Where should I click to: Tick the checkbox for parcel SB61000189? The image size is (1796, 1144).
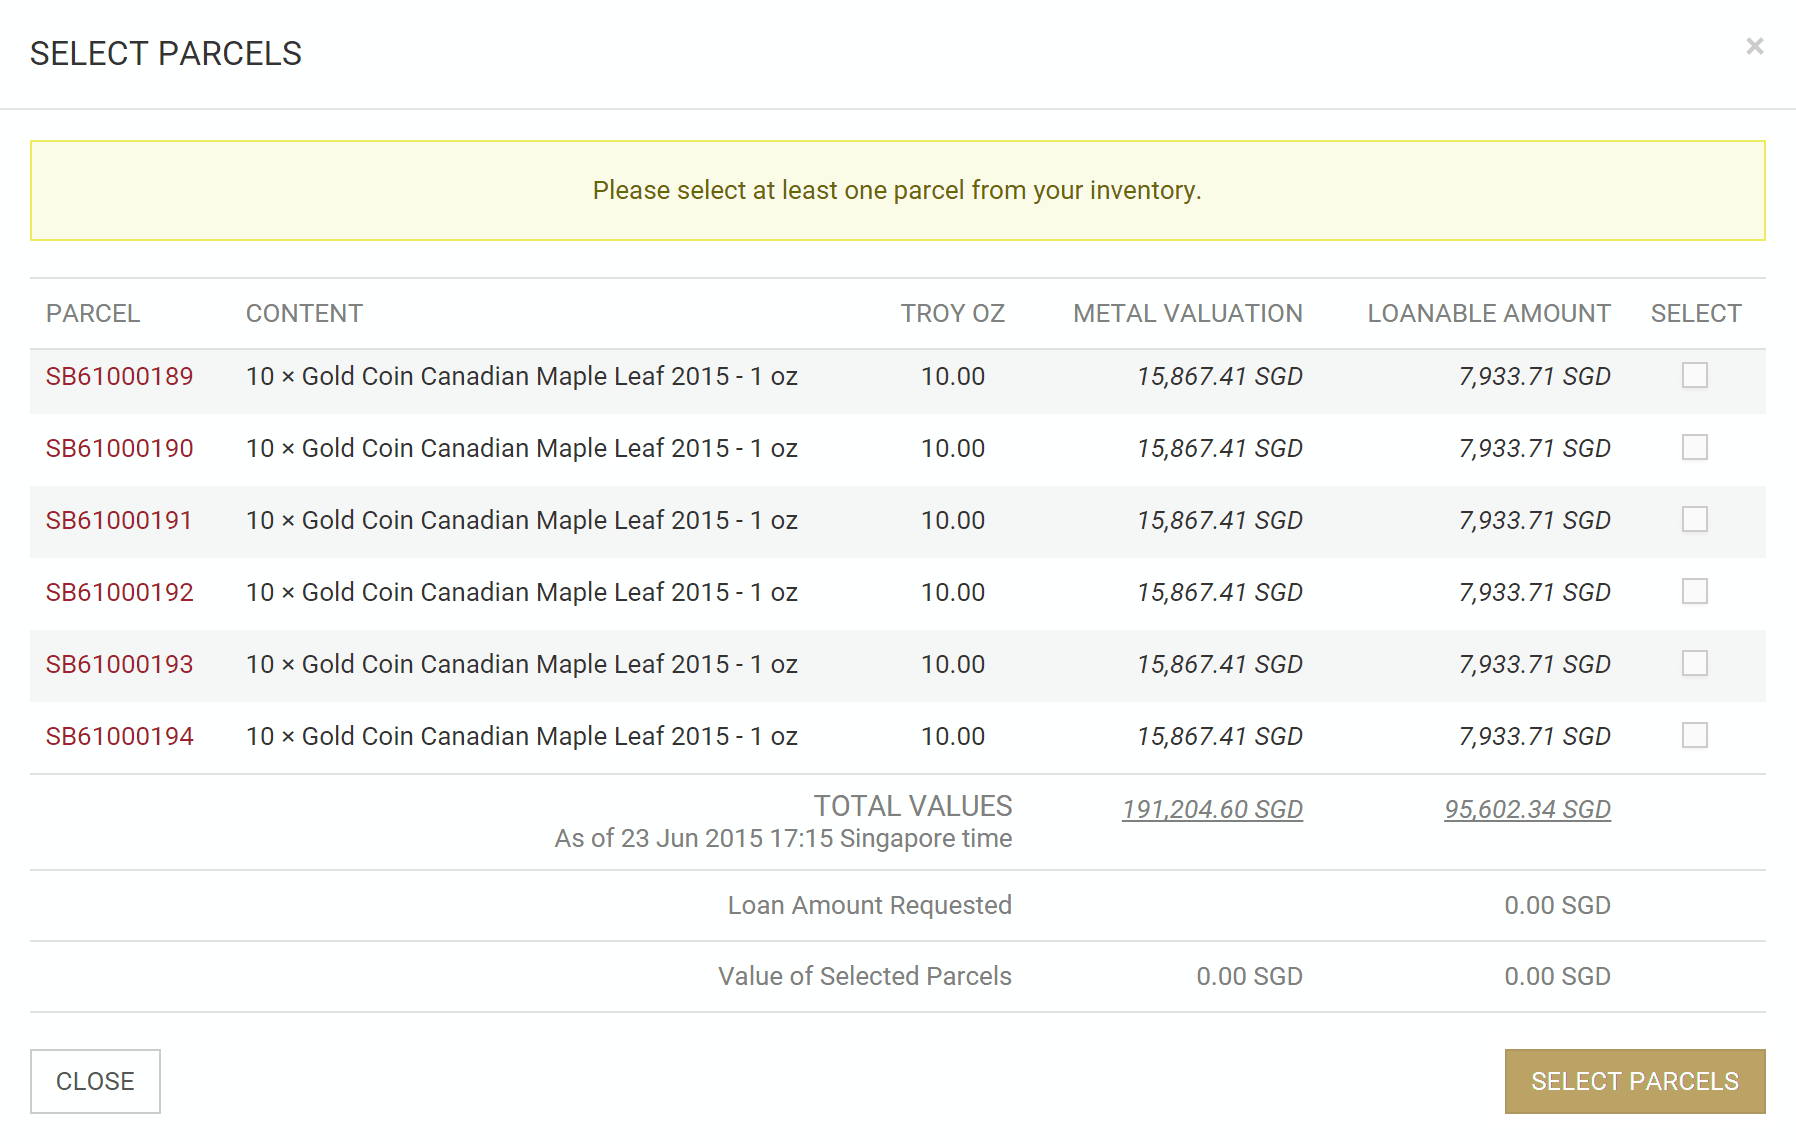[1695, 375]
